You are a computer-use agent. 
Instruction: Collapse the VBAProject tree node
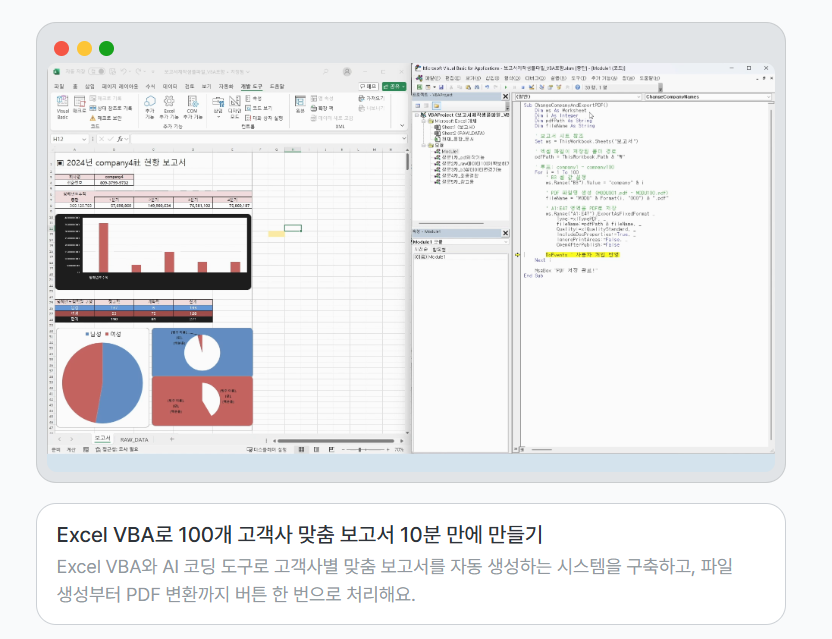pos(417,115)
